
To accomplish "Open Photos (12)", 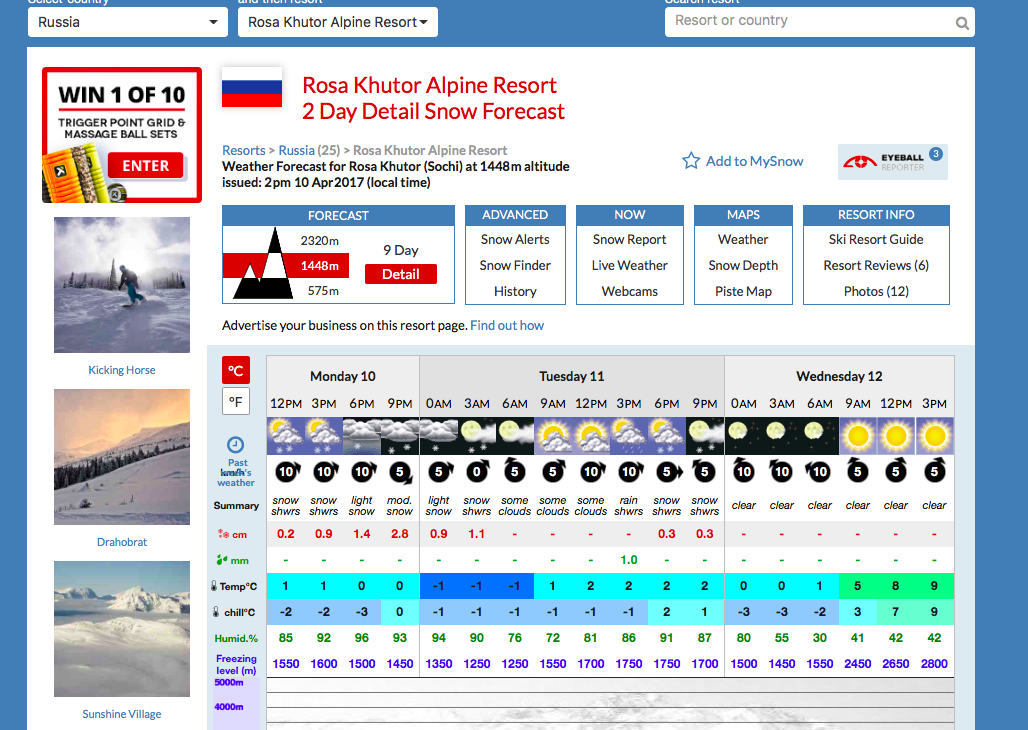I will [x=876, y=291].
